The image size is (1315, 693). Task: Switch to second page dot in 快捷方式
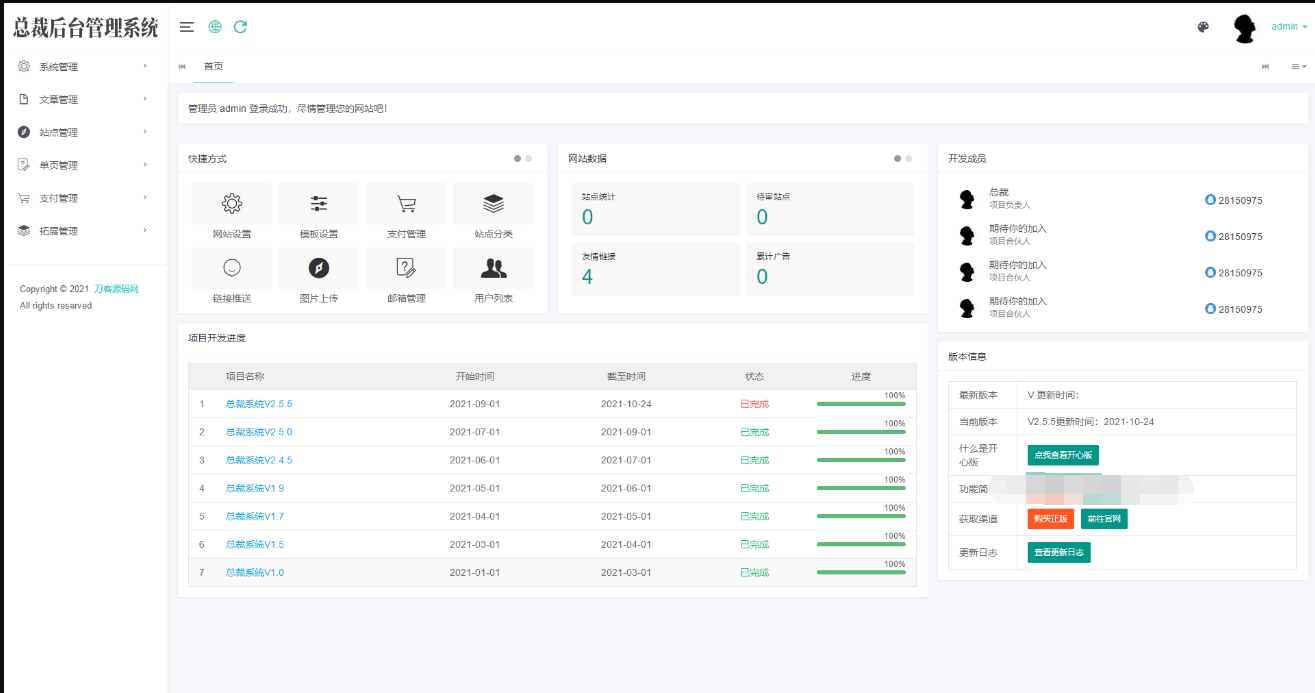(x=529, y=158)
